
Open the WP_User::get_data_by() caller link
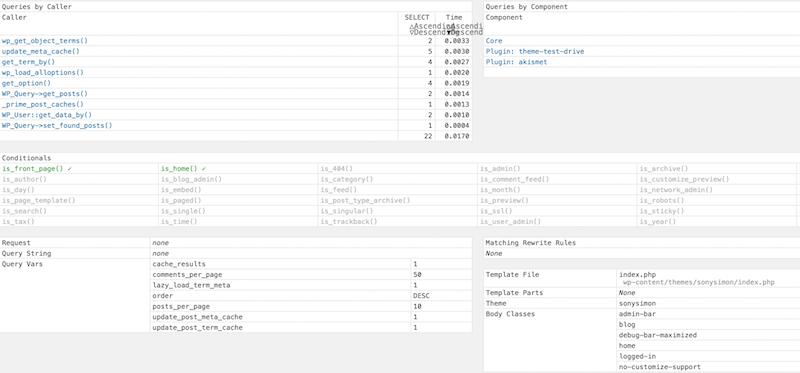(47, 115)
